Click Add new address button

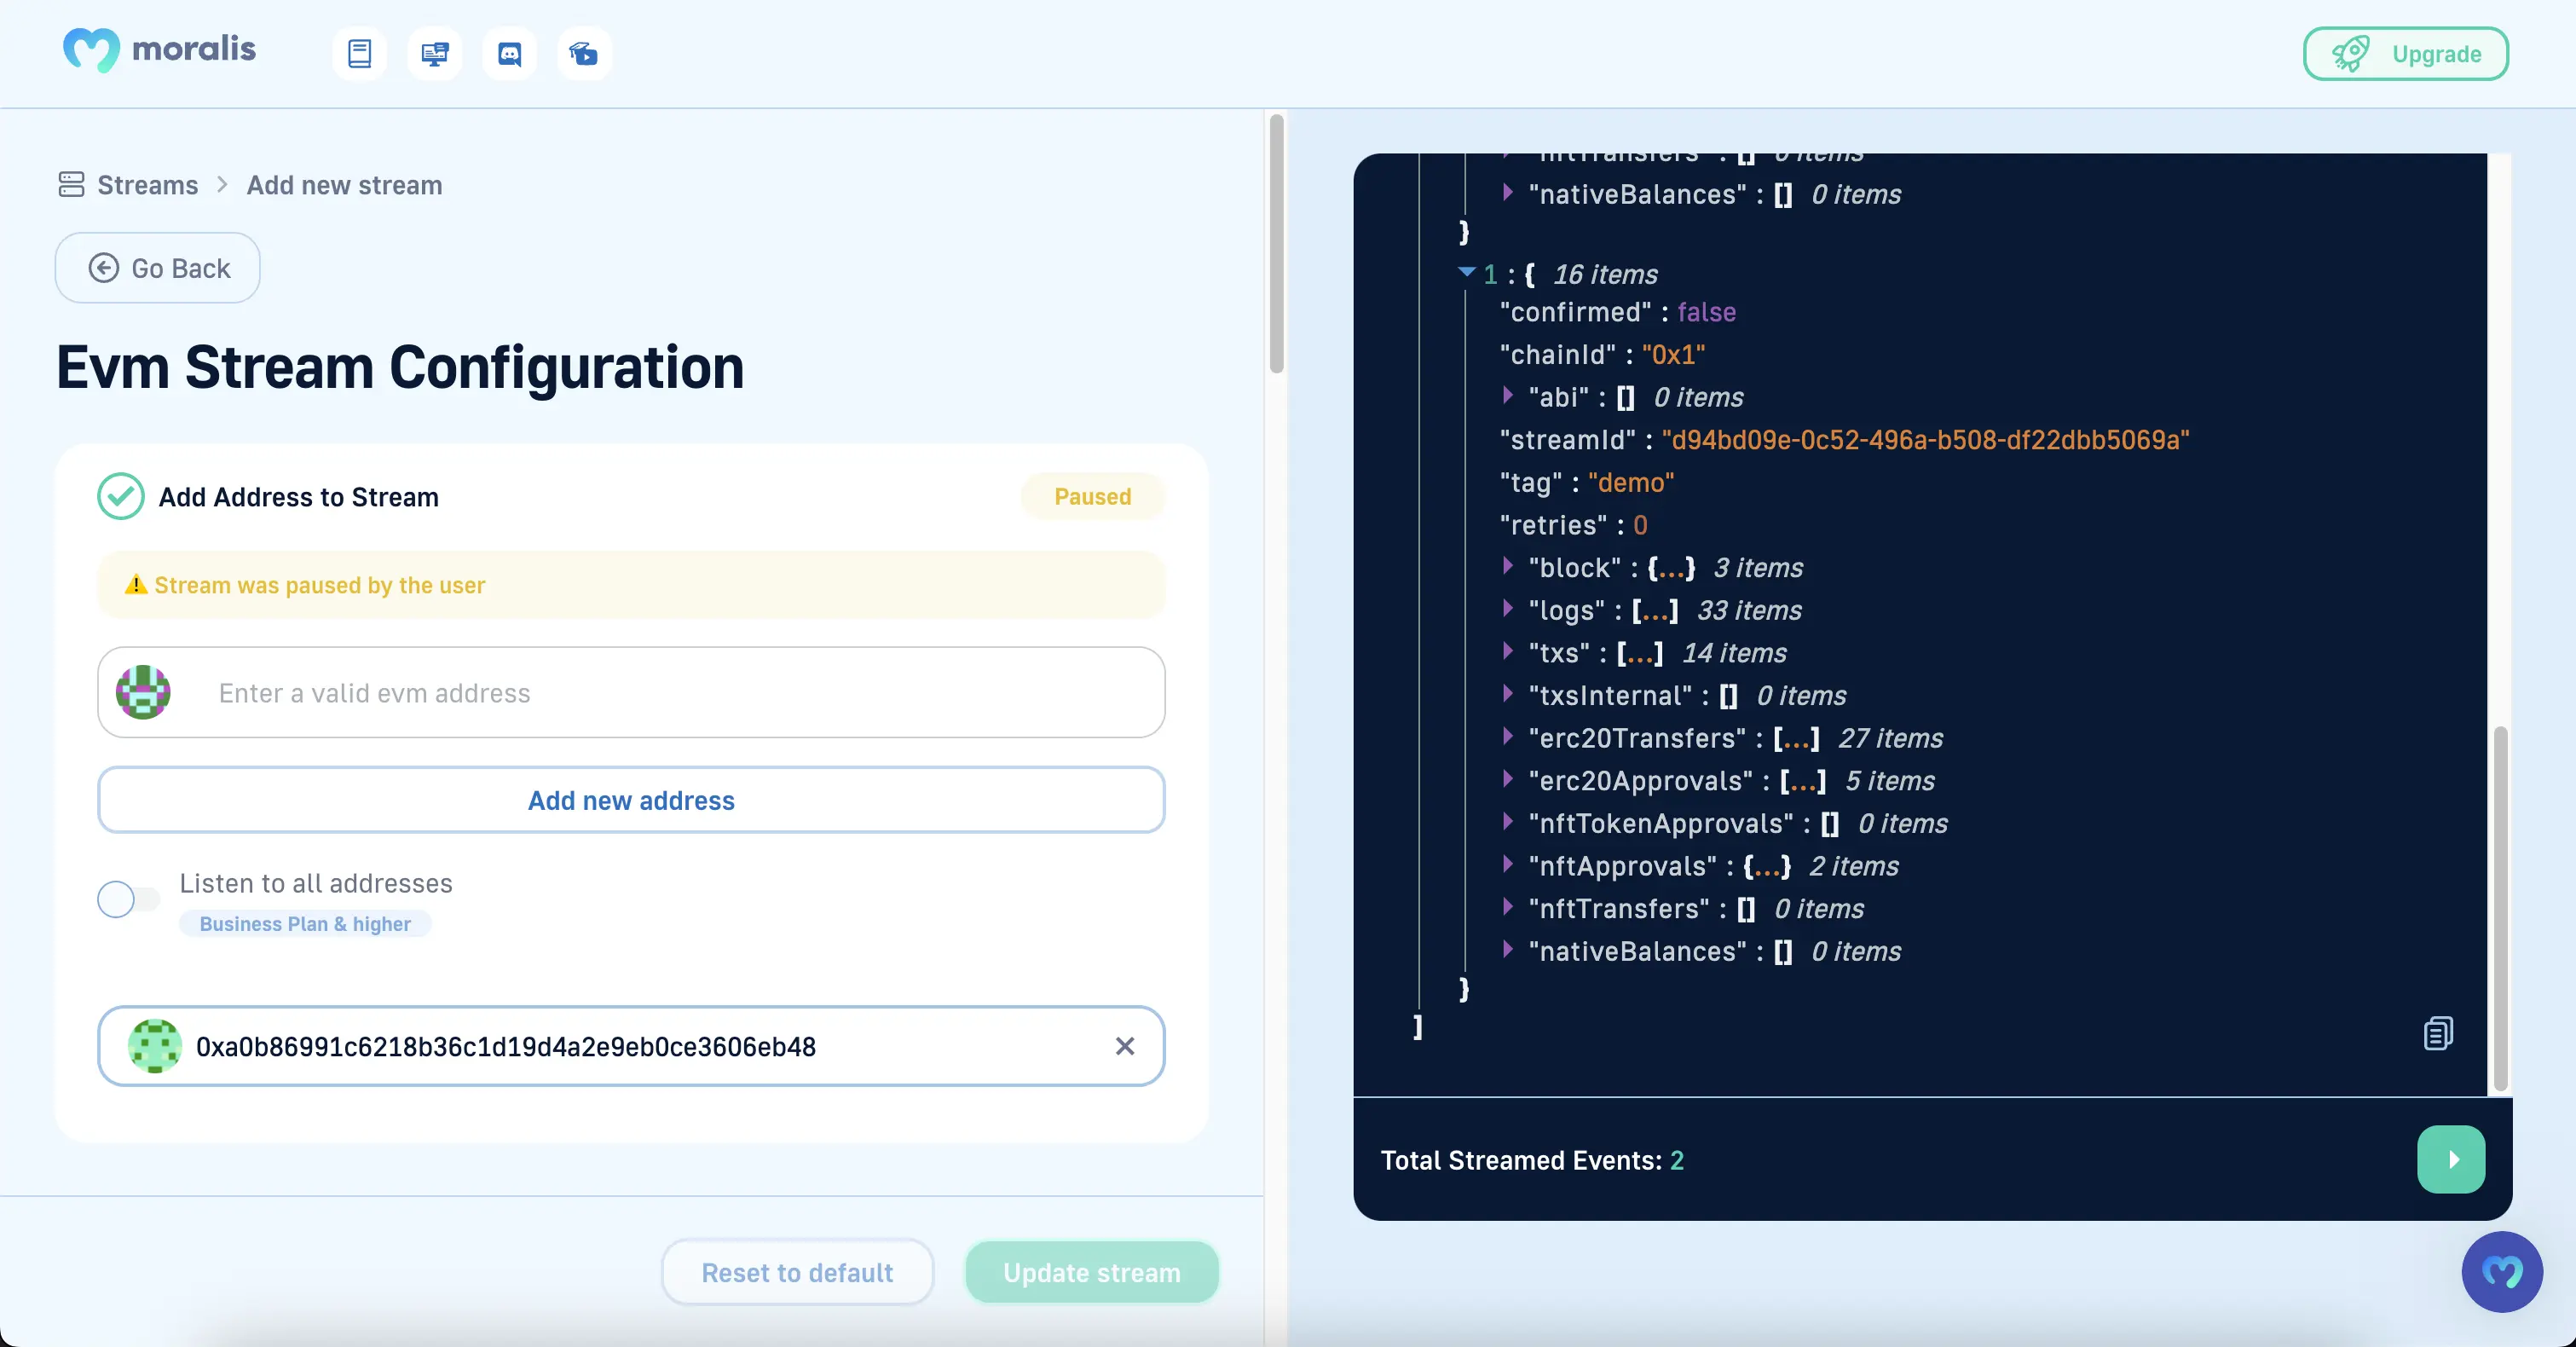631,800
